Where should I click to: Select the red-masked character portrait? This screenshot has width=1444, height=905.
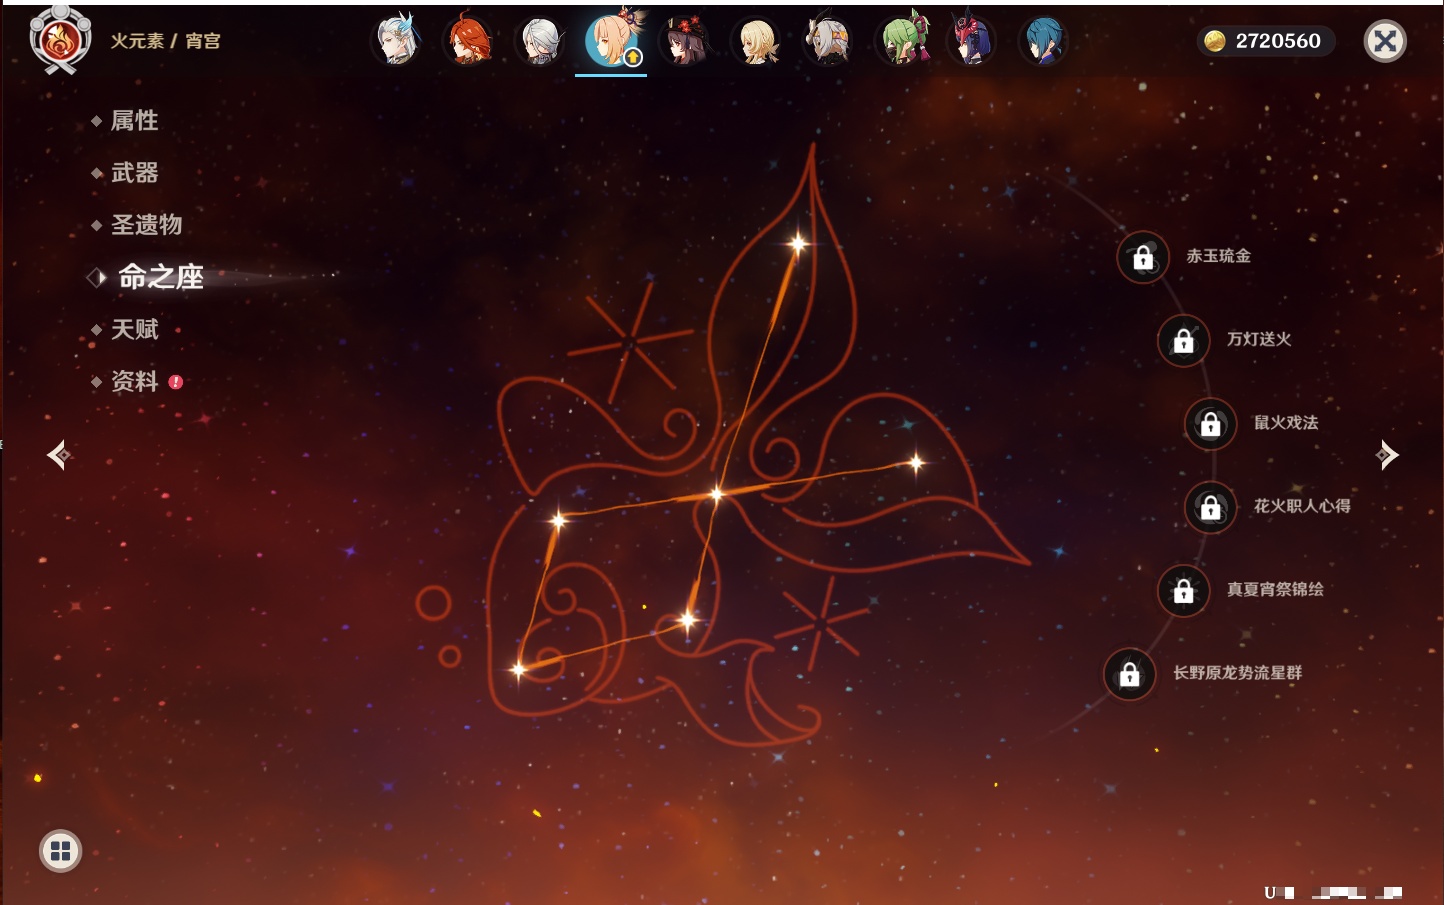click(x=972, y=42)
